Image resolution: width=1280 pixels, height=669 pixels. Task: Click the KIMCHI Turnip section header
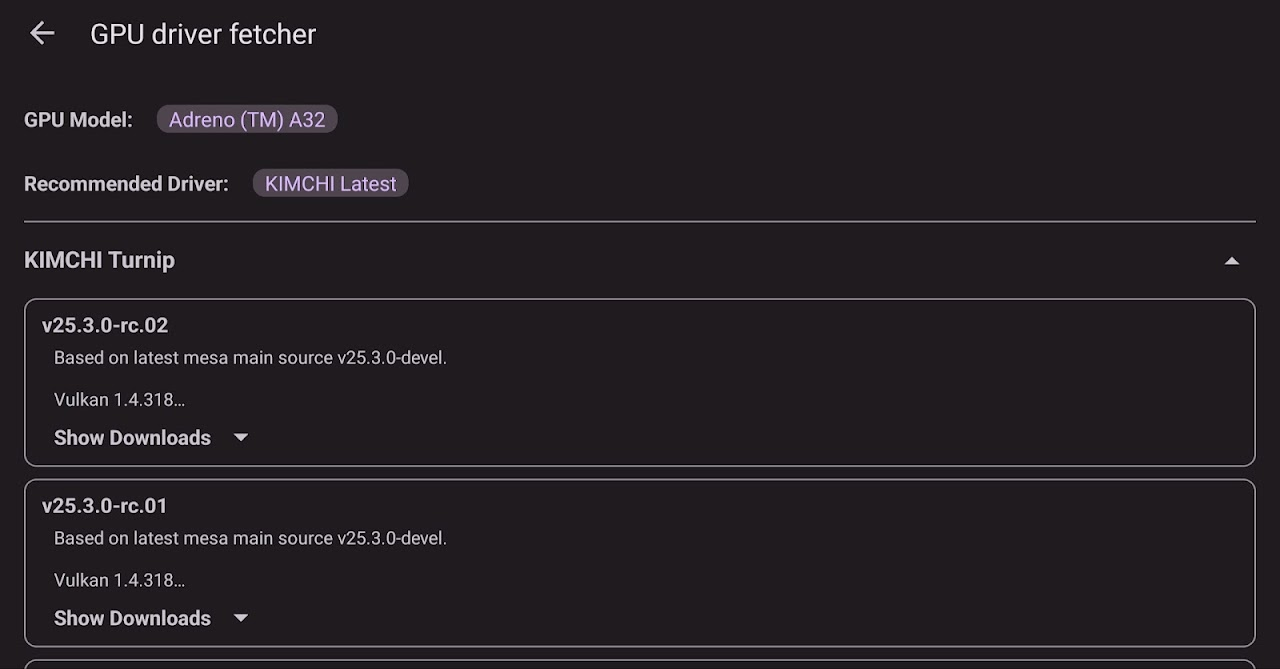click(99, 260)
